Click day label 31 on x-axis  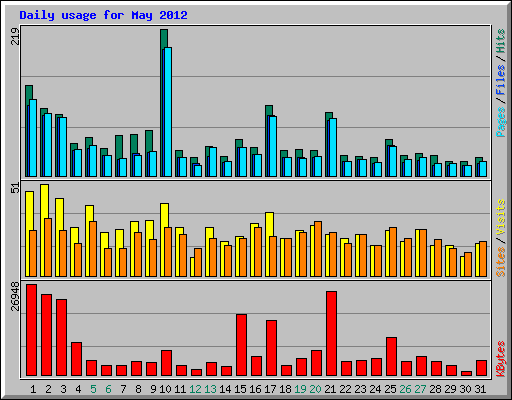(x=480, y=389)
